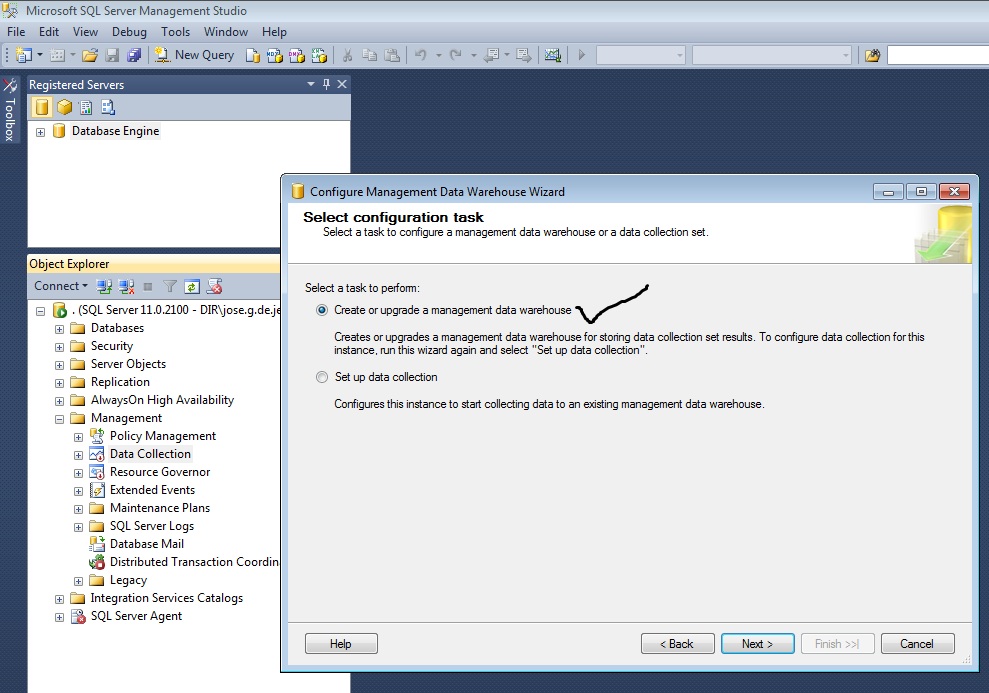The image size is (989, 693).
Task: Open the Toolbox side tab
Action: click(x=9, y=111)
